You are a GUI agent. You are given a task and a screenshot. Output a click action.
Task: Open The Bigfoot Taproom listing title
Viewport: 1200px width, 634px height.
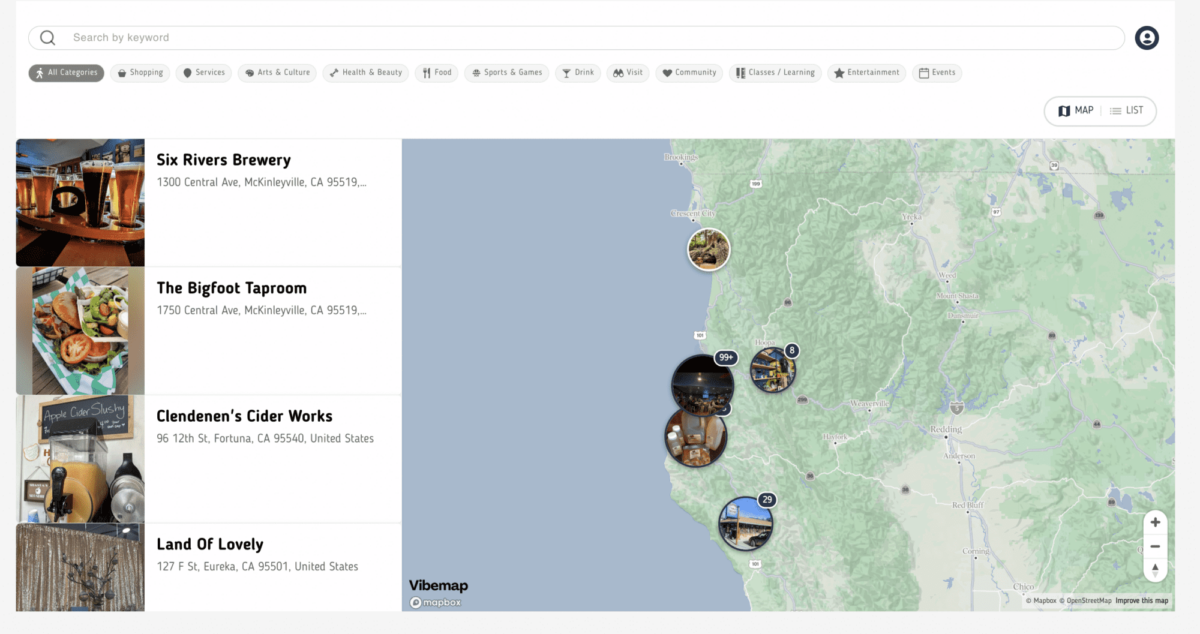pyautogui.click(x=232, y=288)
